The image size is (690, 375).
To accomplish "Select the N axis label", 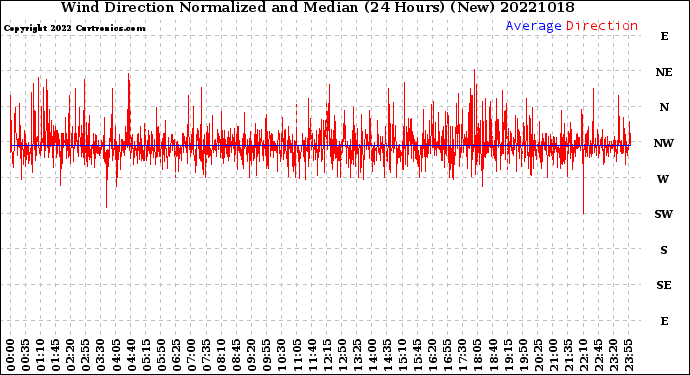I will coord(664,107).
